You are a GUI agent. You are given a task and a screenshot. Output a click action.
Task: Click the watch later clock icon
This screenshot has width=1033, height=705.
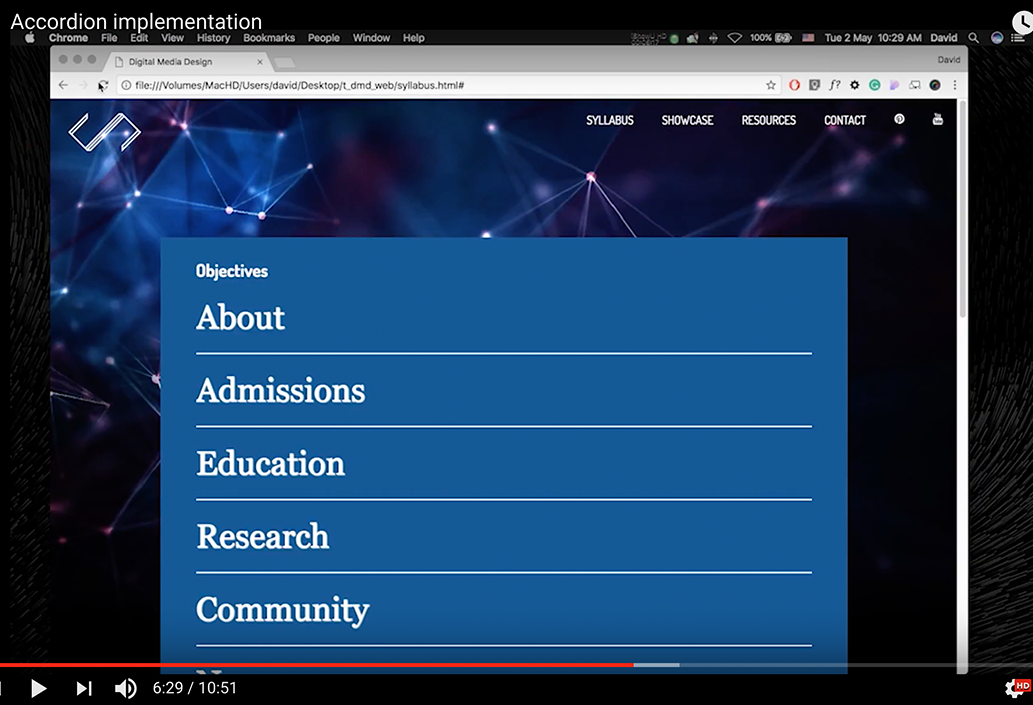tap(1022, 22)
